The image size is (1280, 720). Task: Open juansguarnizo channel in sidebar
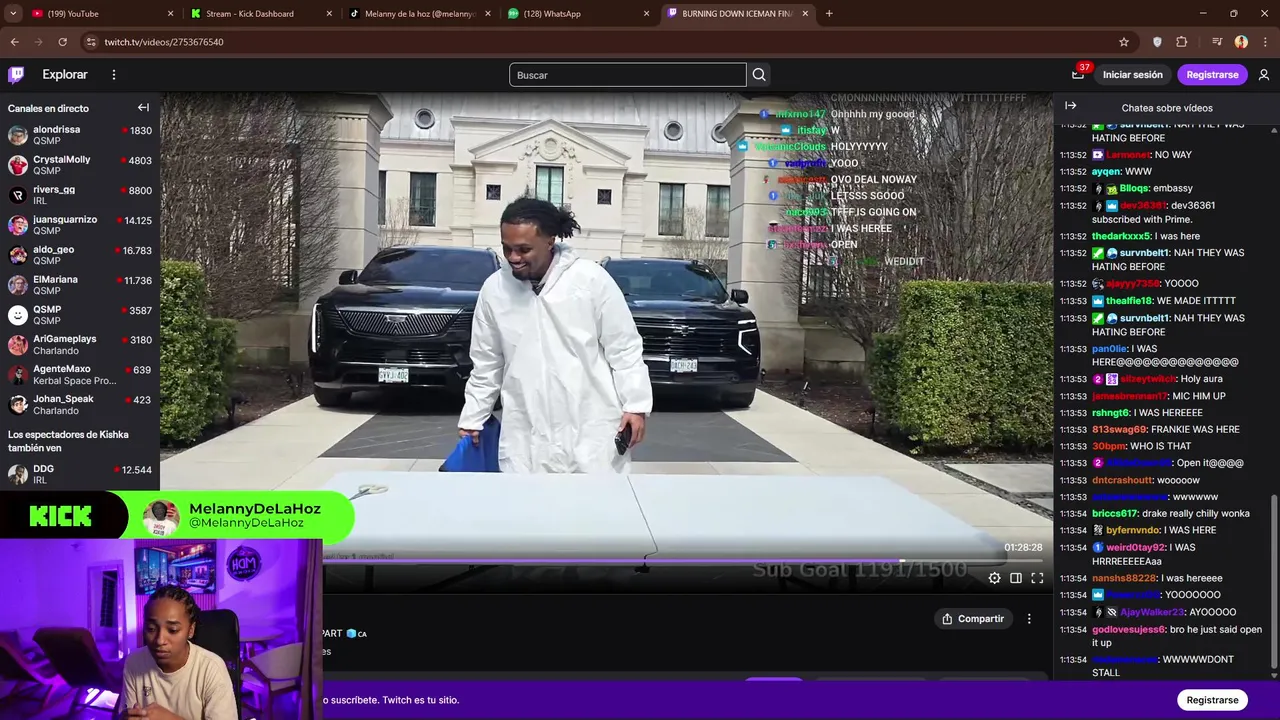coord(80,225)
